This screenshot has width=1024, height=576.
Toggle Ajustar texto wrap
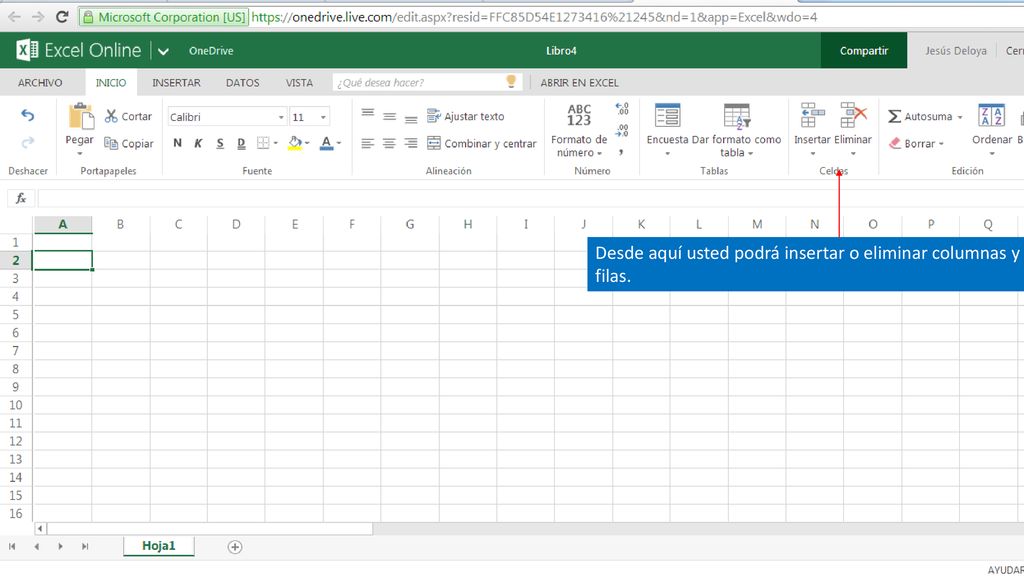466,116
